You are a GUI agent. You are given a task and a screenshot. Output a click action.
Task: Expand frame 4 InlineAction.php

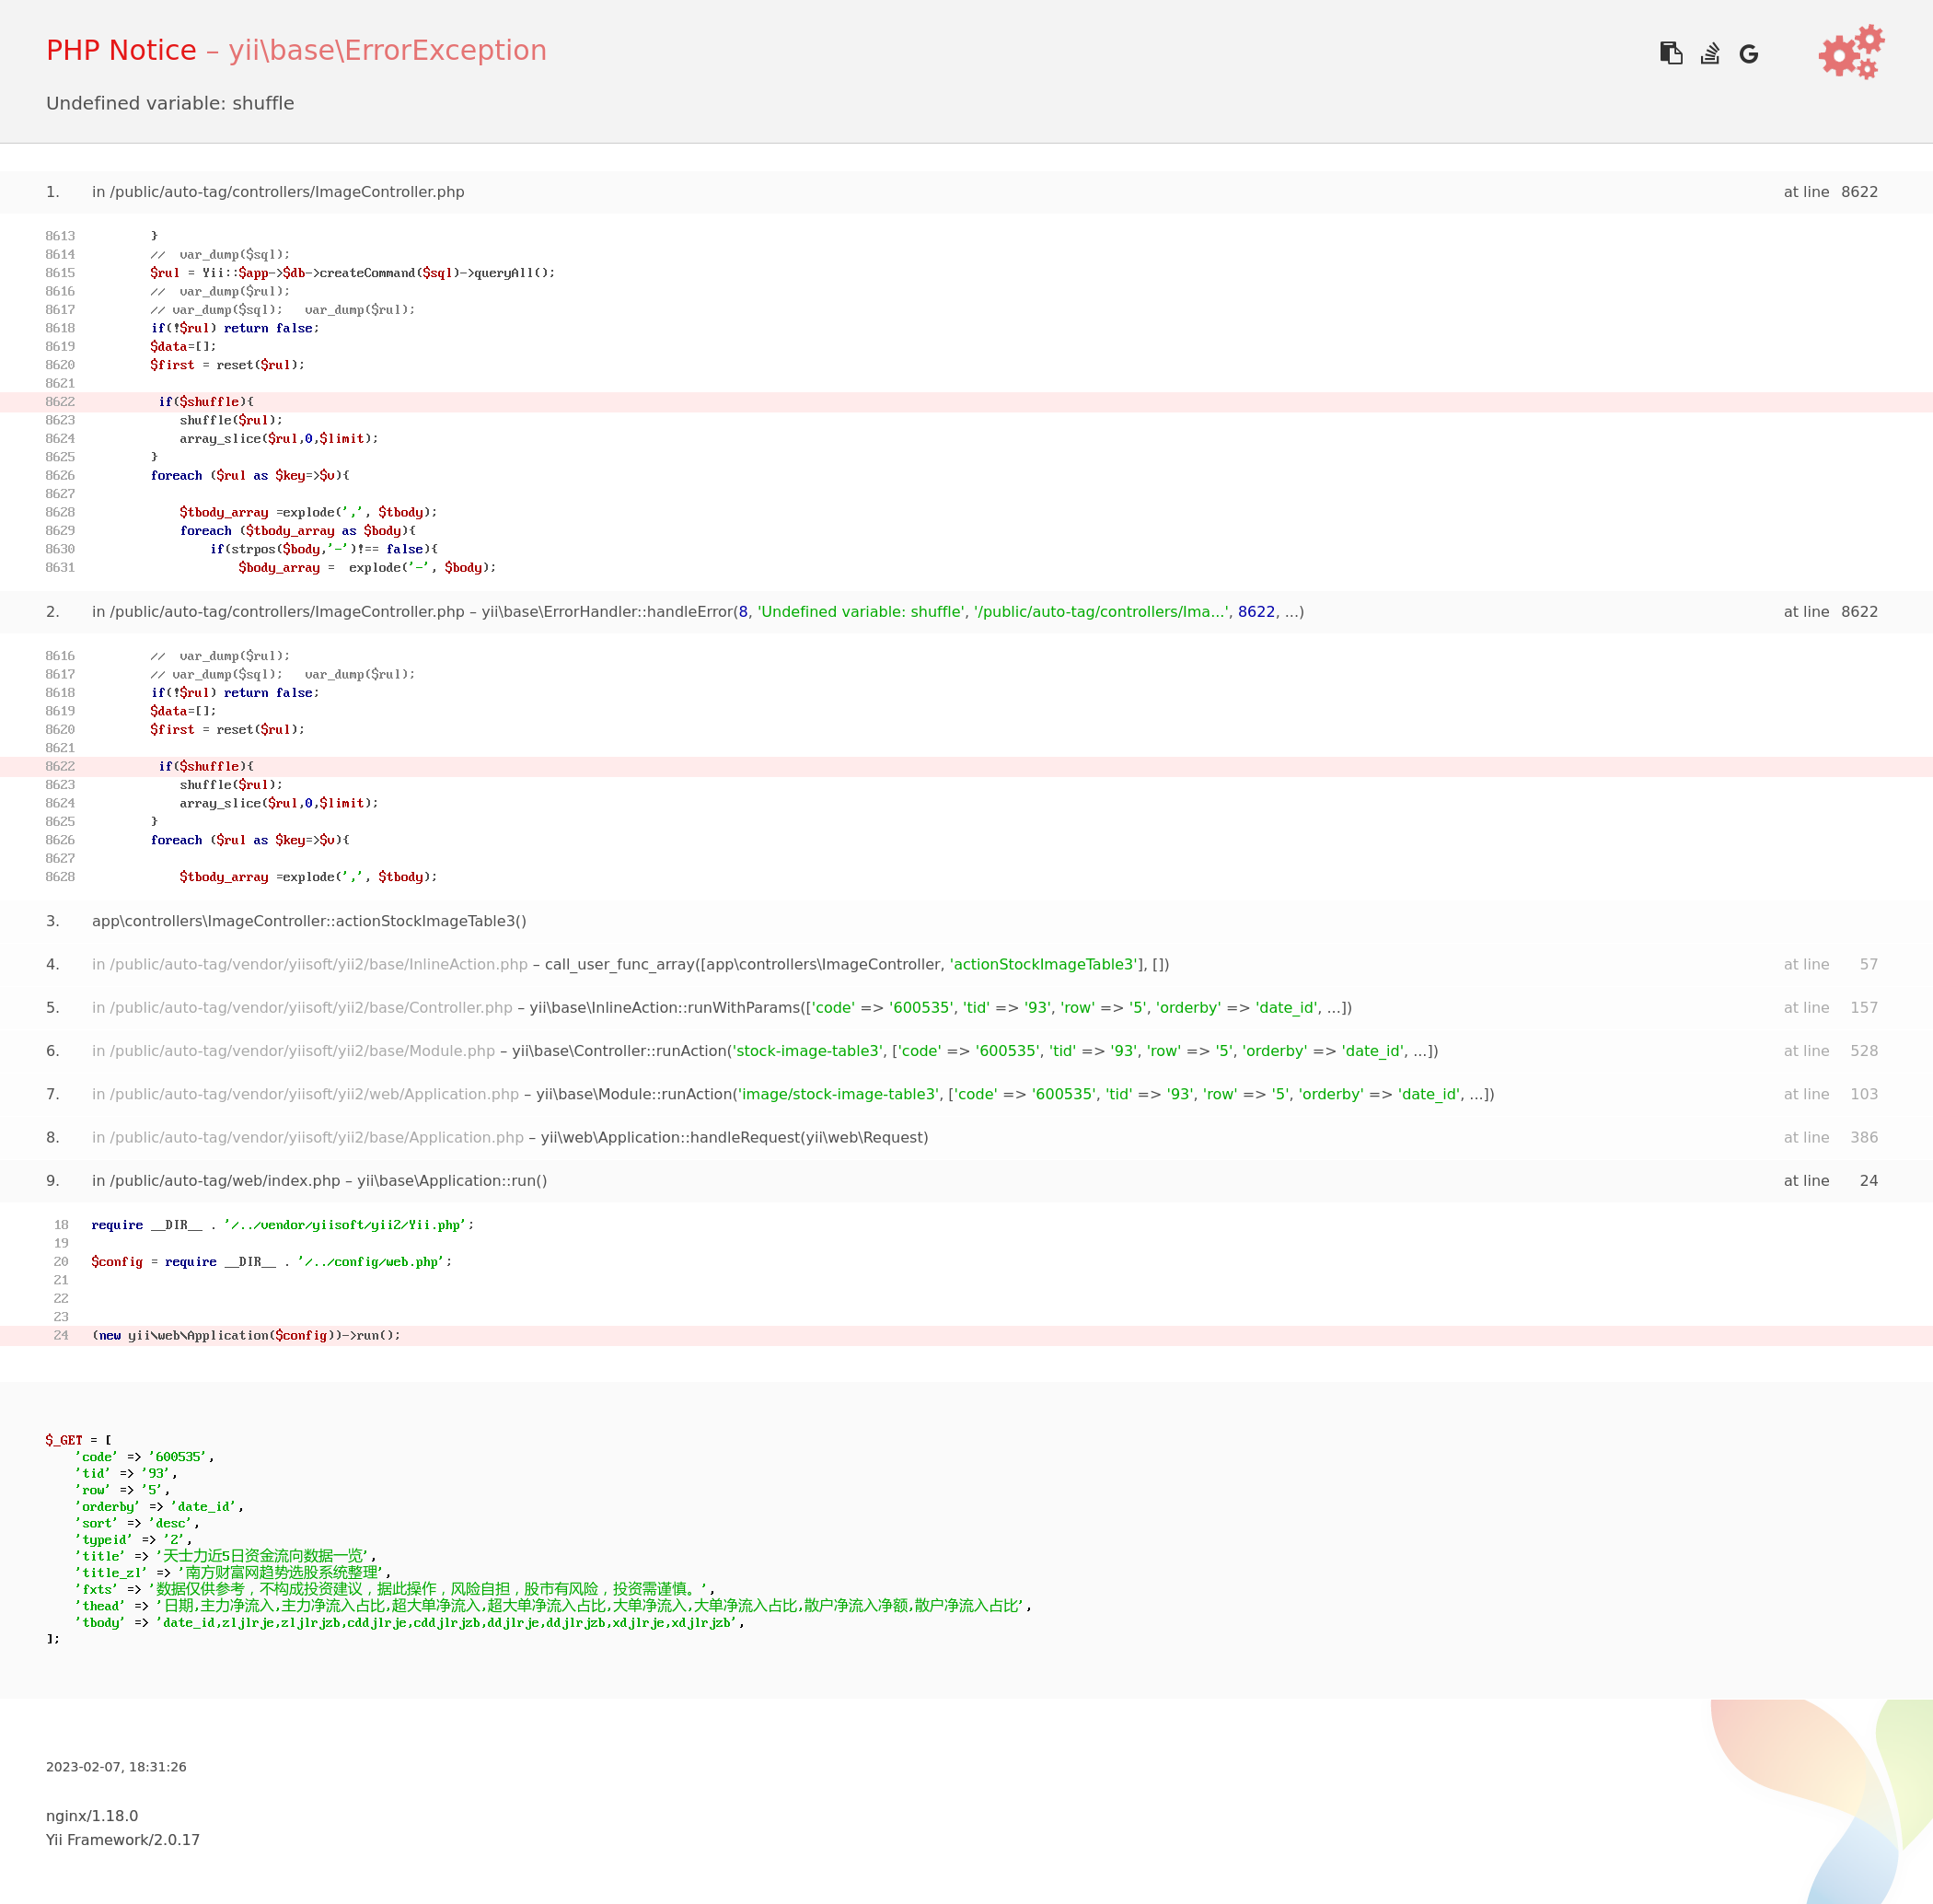tap(310, 965)
